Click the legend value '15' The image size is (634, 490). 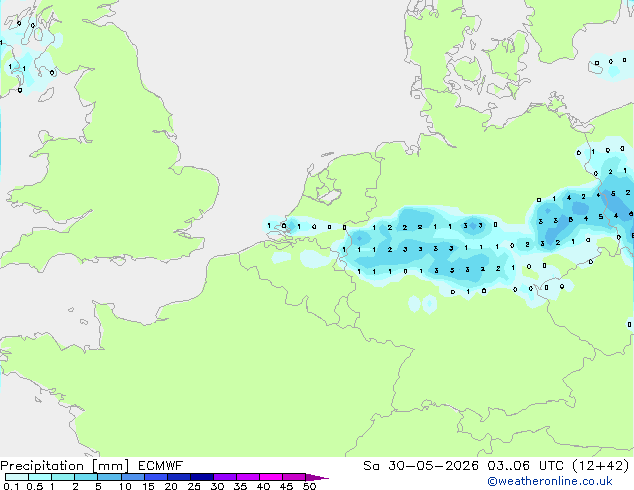point(148,486)
